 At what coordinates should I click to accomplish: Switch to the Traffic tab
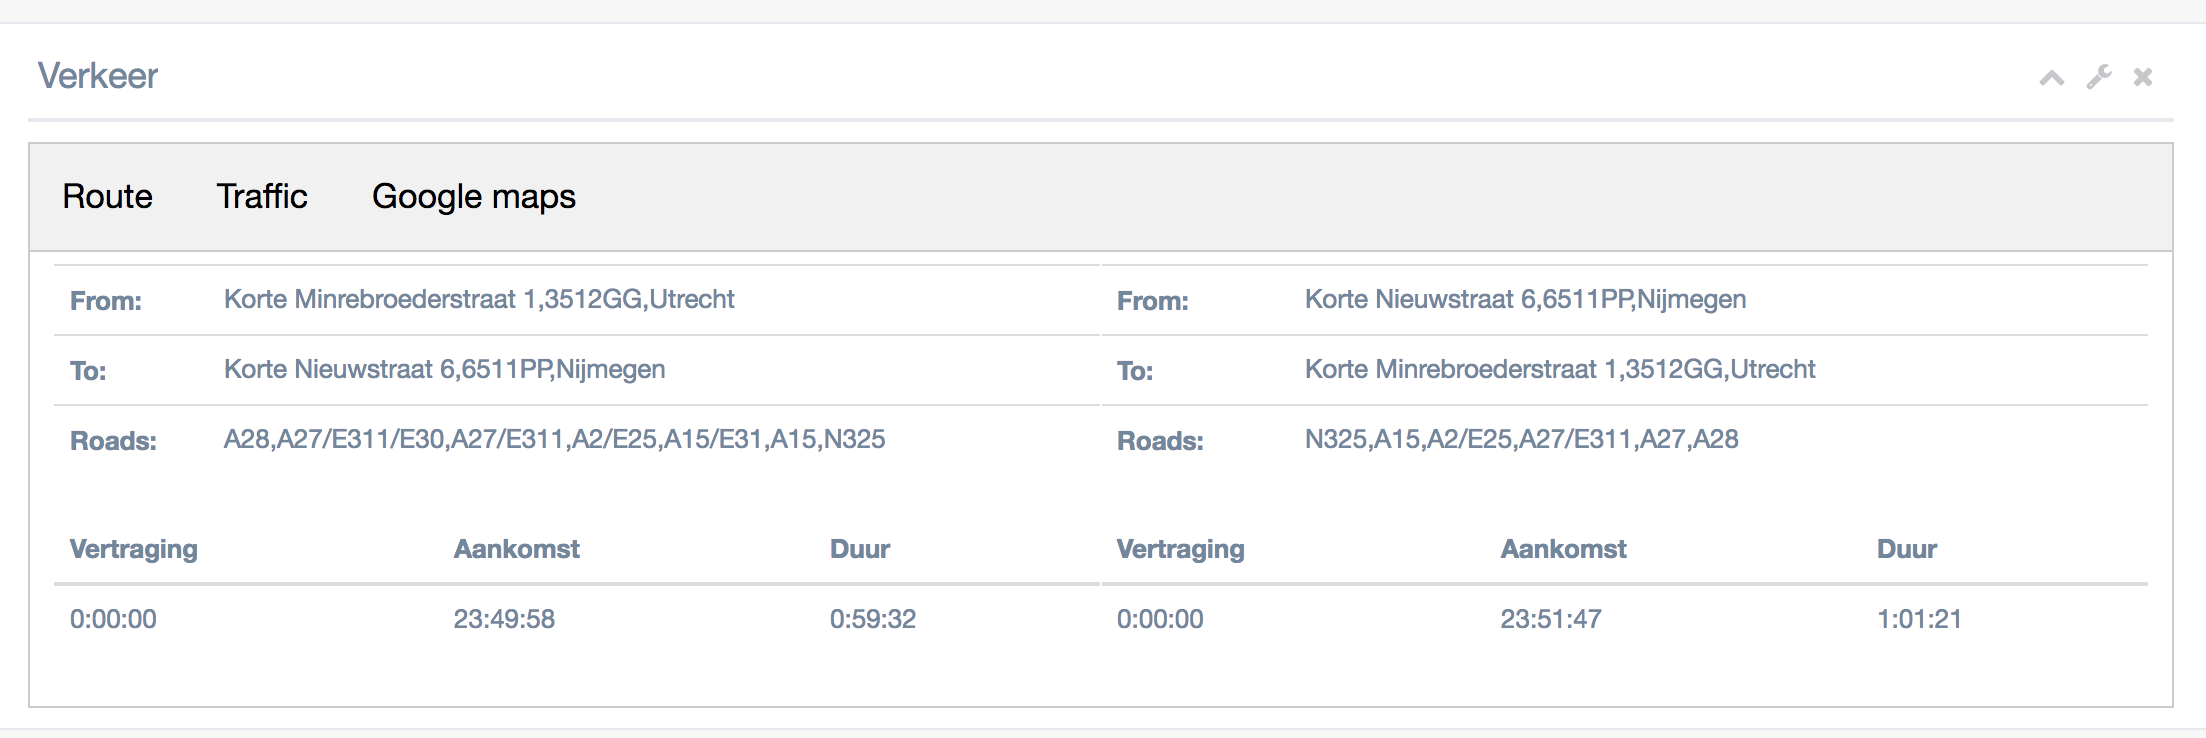(x=262, y=196)
